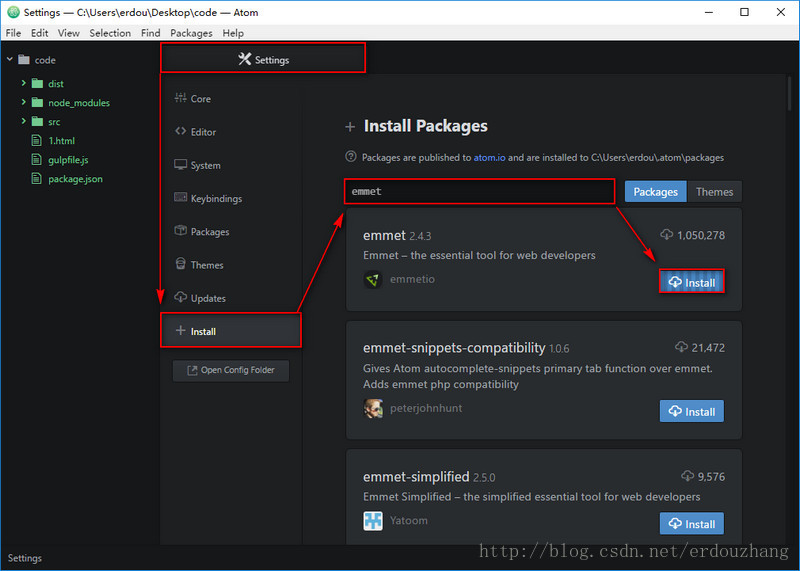Click the Themes paint bucket icon

pyautogui.click(x=180, y=264)
